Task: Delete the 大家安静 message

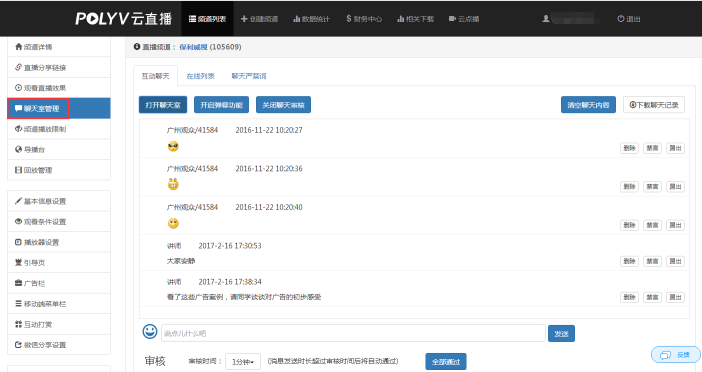Action: 629,261
